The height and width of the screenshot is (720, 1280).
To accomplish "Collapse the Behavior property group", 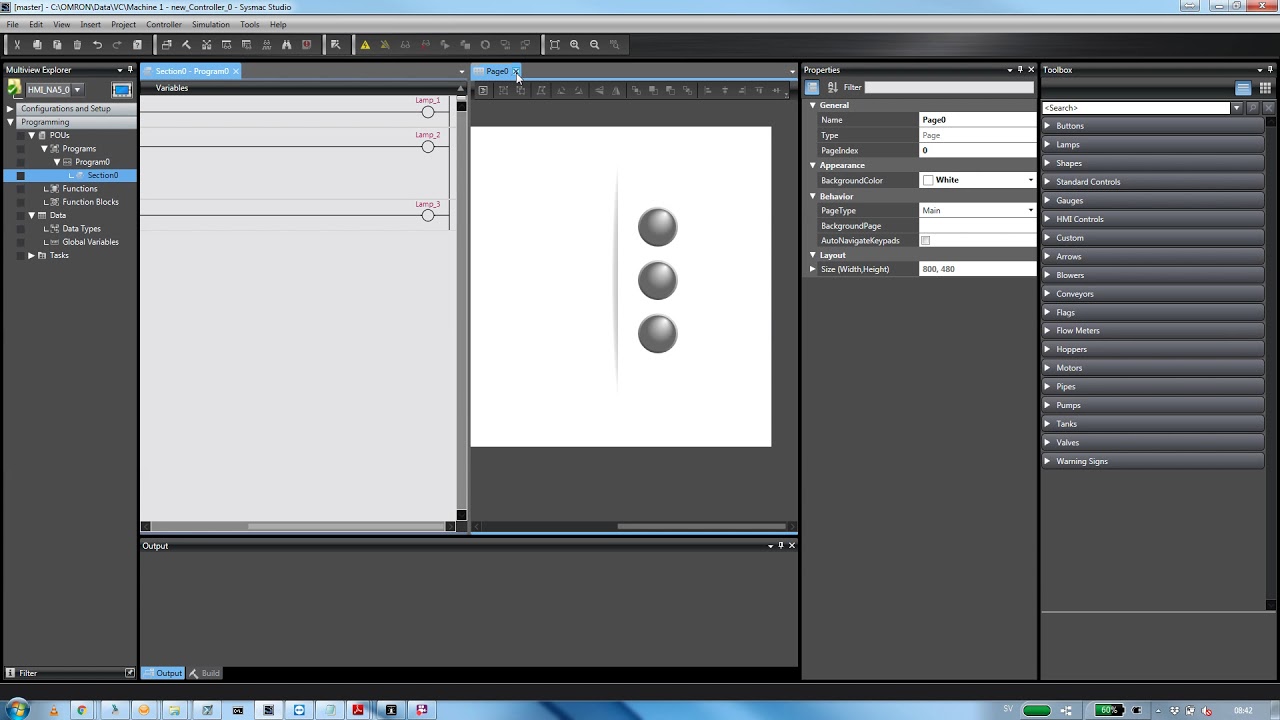I will click(x=813, y=196).
